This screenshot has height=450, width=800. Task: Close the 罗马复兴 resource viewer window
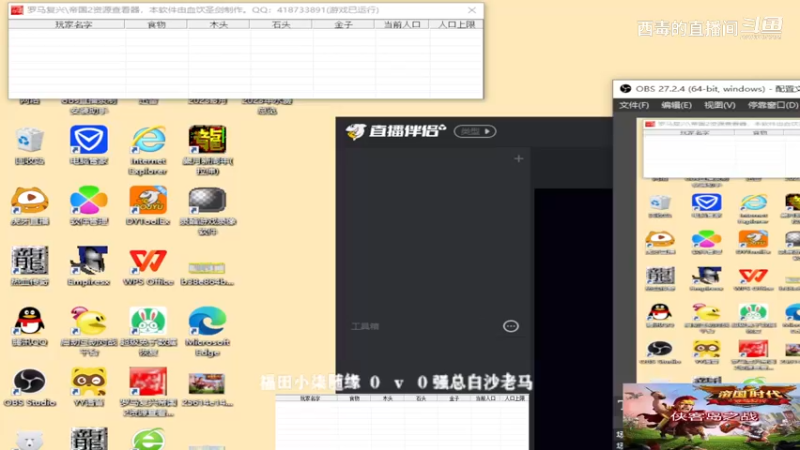pos(472,10)
